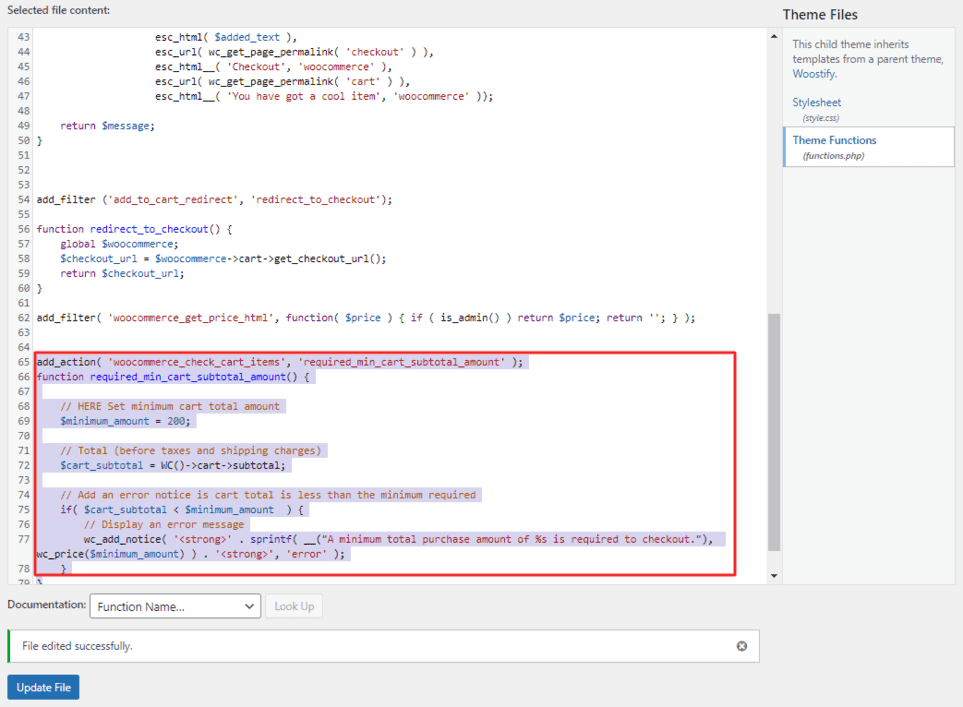Click the File edited successfully message text

pos(78,646)
